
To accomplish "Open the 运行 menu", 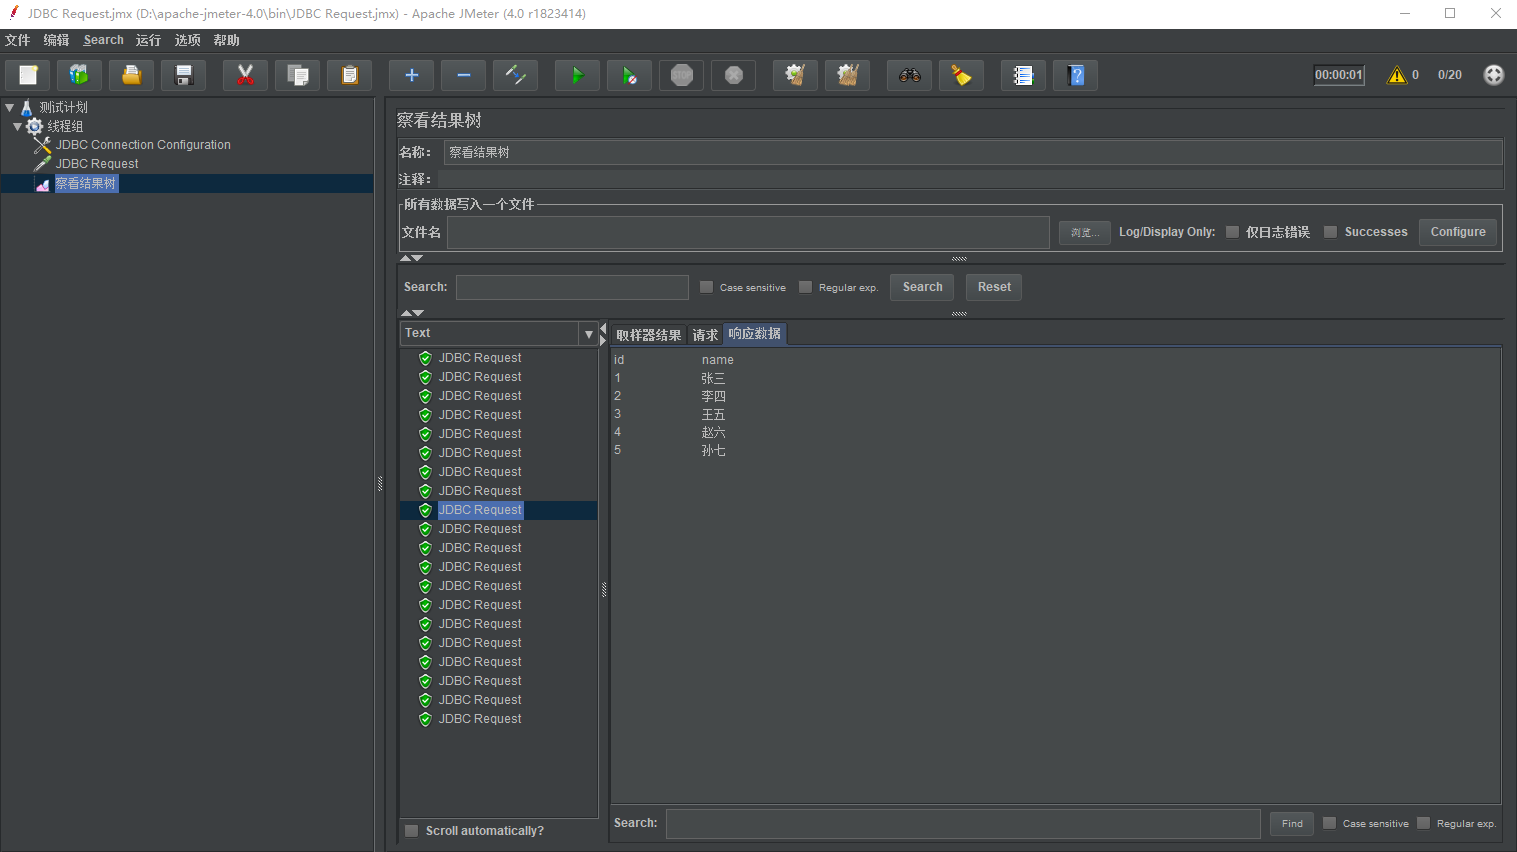I will tap(148, 40).
